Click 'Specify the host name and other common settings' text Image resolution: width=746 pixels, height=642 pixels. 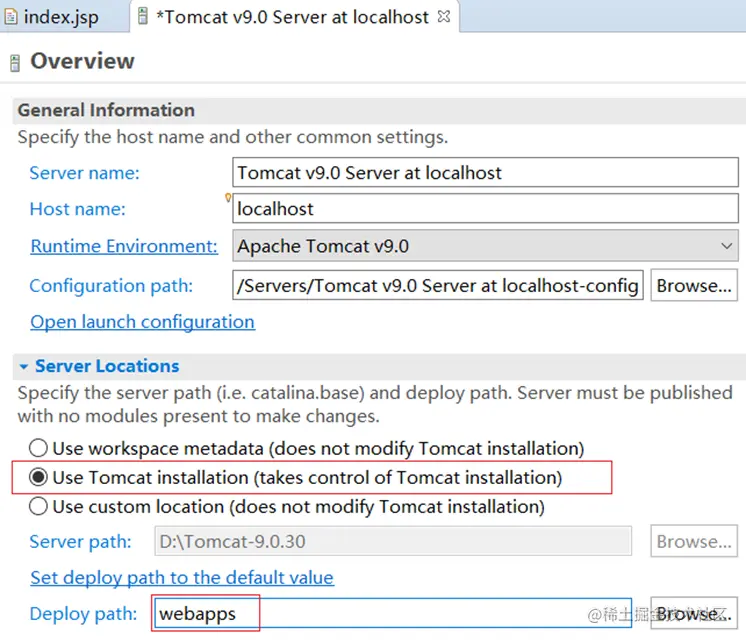coord(233,137)
